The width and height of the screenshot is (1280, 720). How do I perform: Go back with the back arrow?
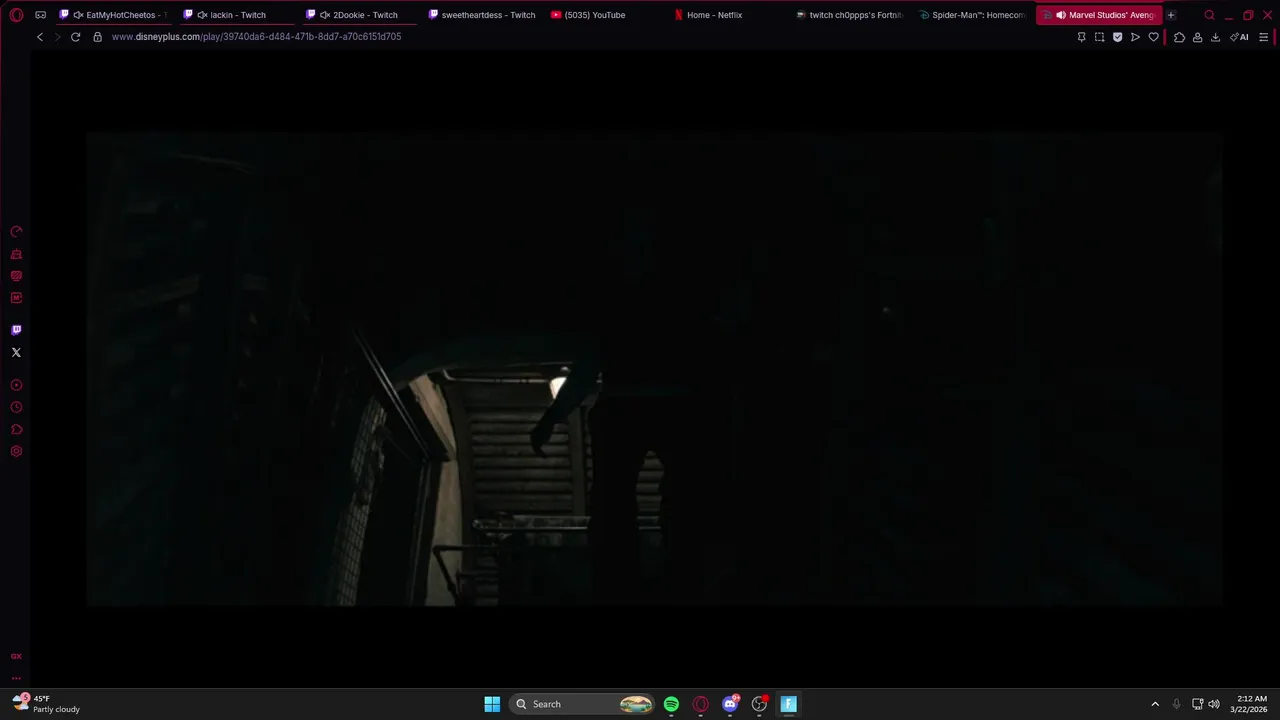coord(40,37)
